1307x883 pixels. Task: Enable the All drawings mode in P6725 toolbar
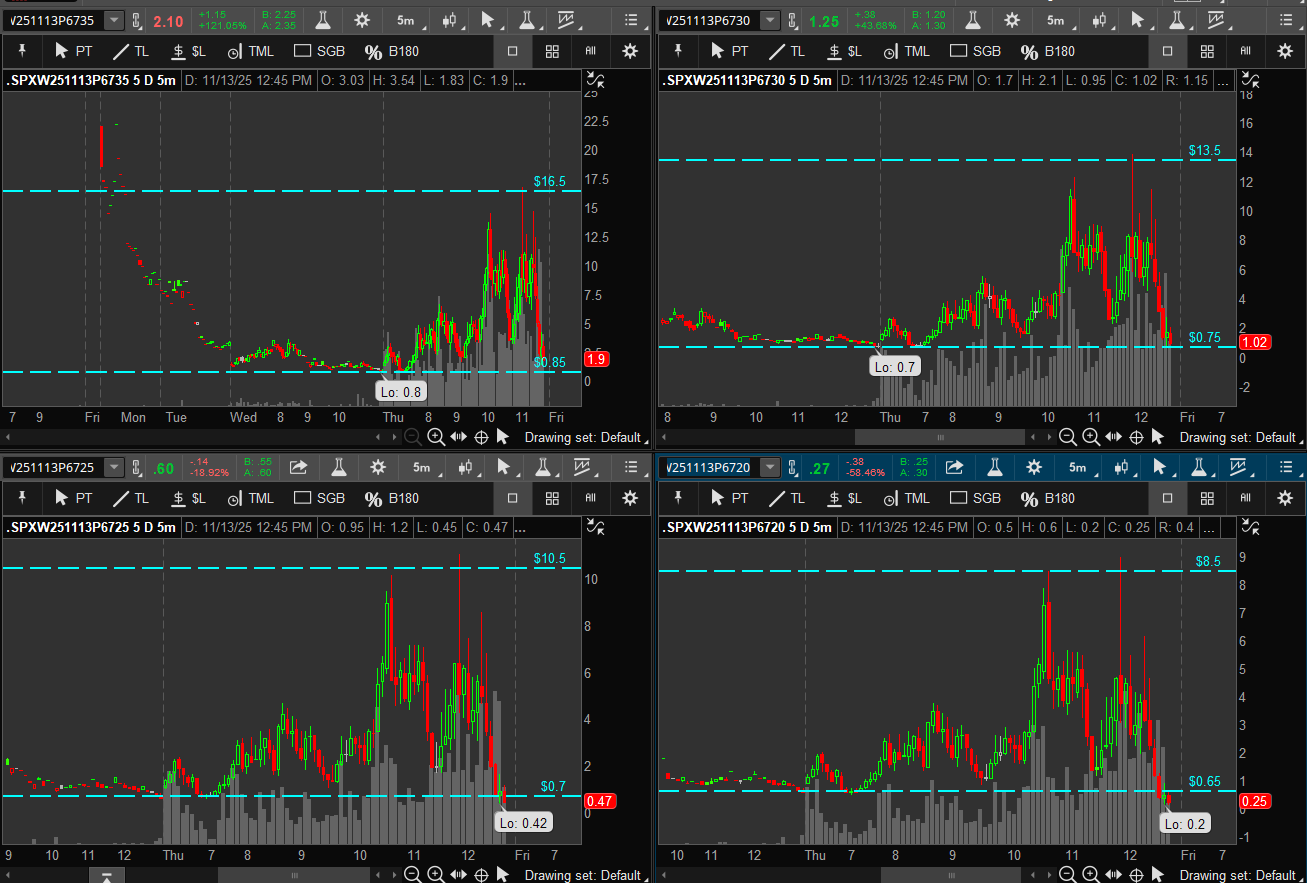point(590,498)
